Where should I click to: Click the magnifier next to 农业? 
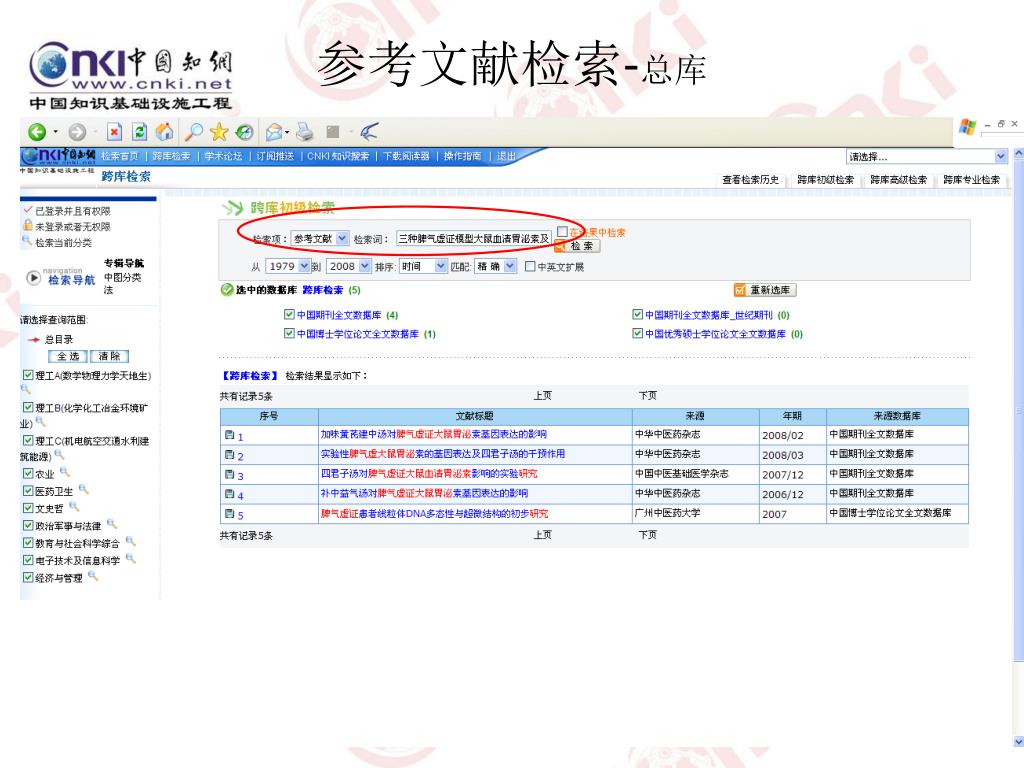pos(65,471)
